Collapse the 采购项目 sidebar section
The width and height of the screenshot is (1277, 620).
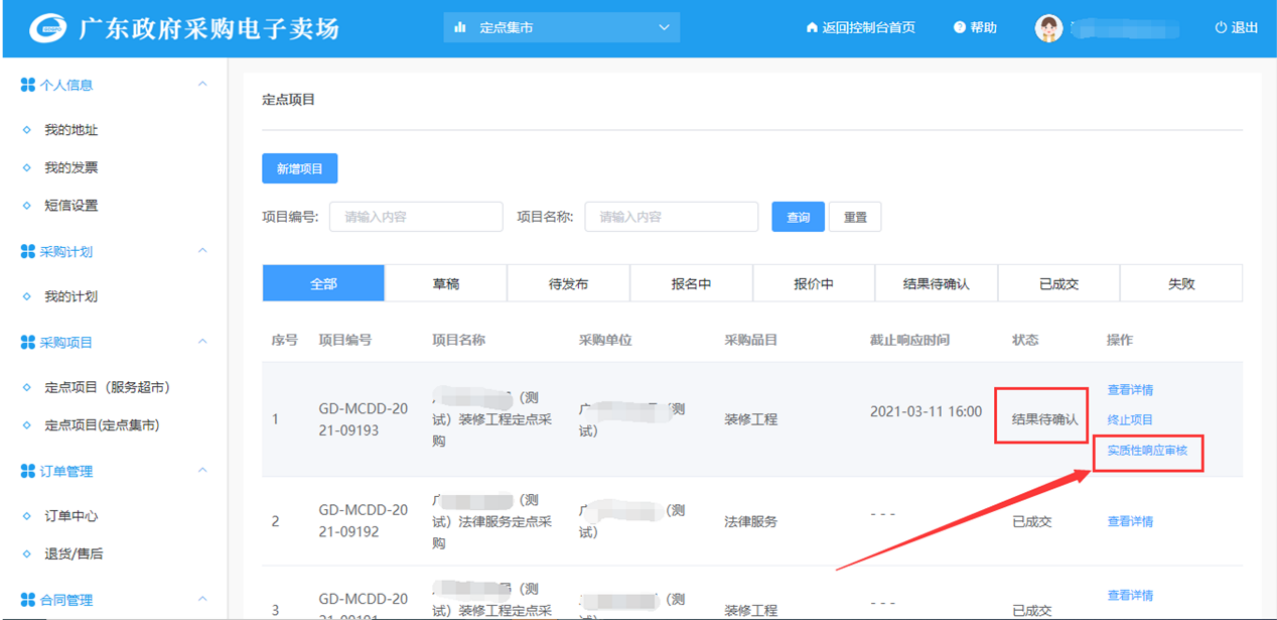(x=202, y=342)
